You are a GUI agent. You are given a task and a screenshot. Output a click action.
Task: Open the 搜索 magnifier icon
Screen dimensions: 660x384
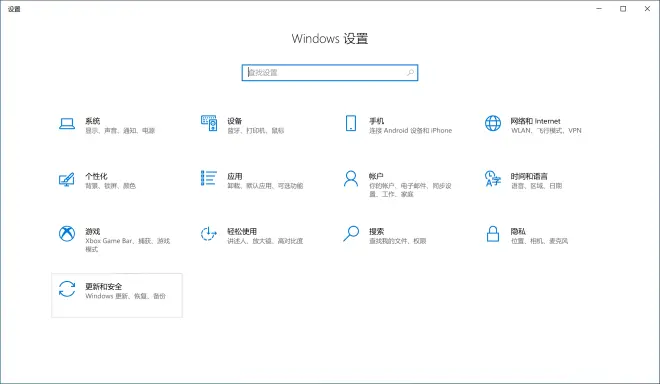(351, 234)
